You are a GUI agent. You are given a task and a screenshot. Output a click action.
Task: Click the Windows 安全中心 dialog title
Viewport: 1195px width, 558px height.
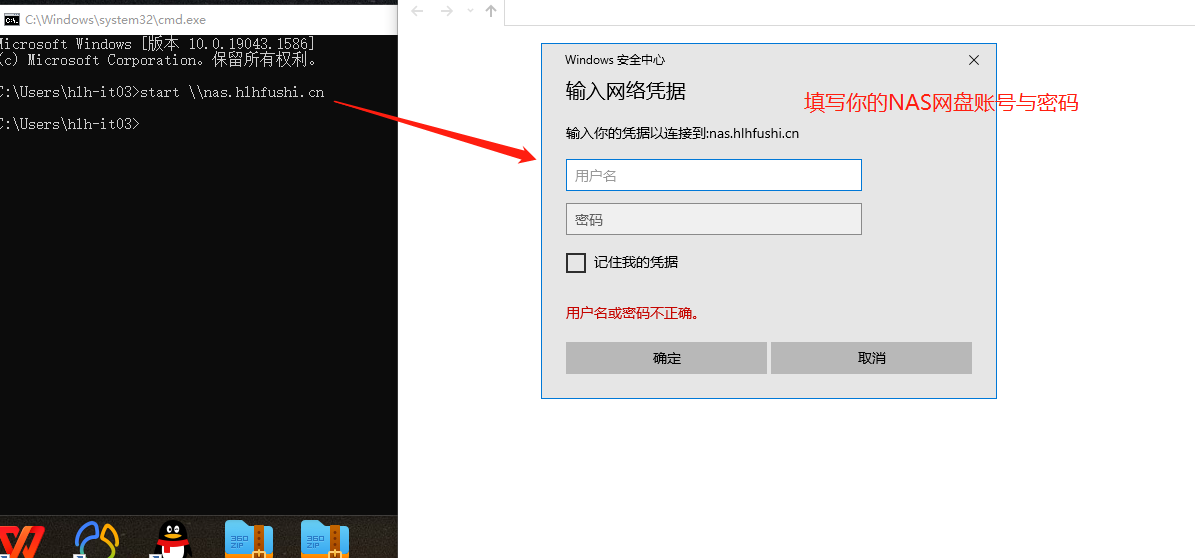click(x=616, y=60)
